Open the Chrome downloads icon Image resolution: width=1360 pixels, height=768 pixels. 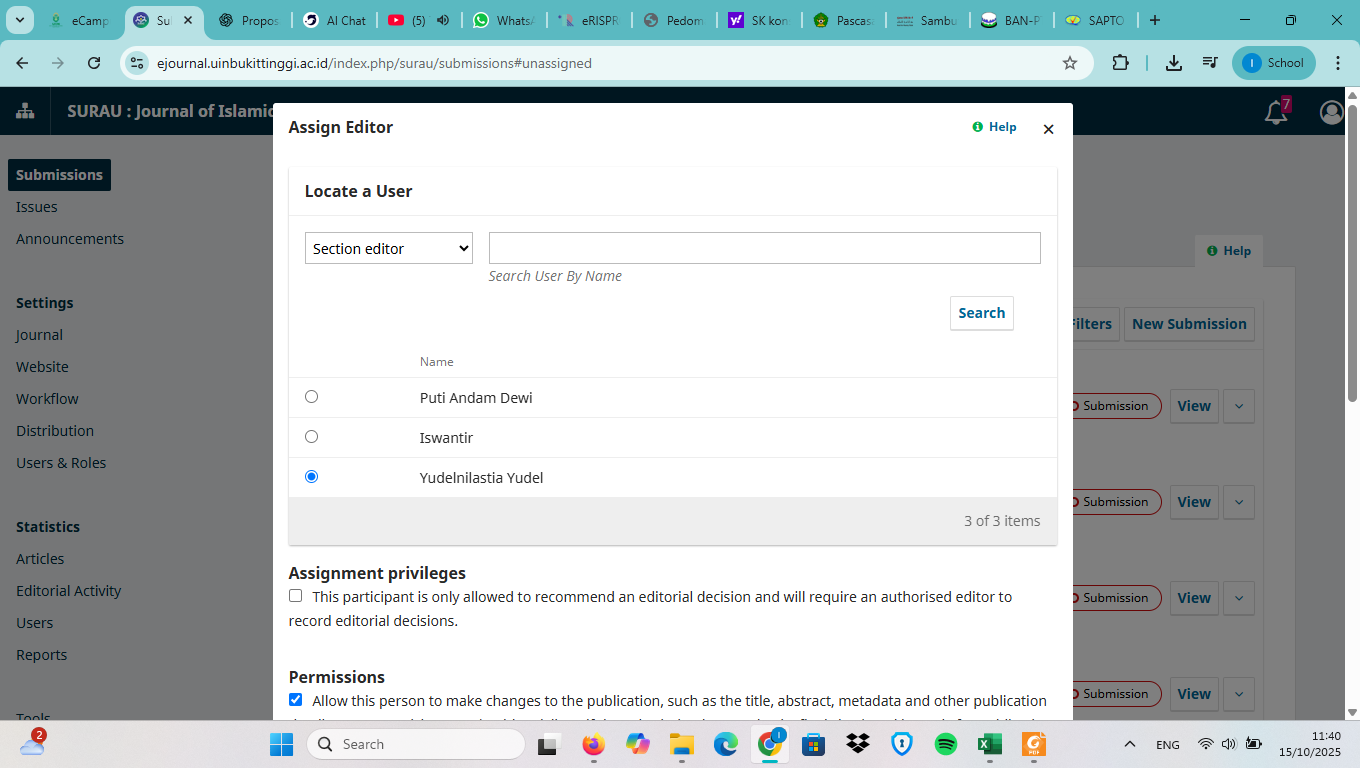(x=1174, y=63)
